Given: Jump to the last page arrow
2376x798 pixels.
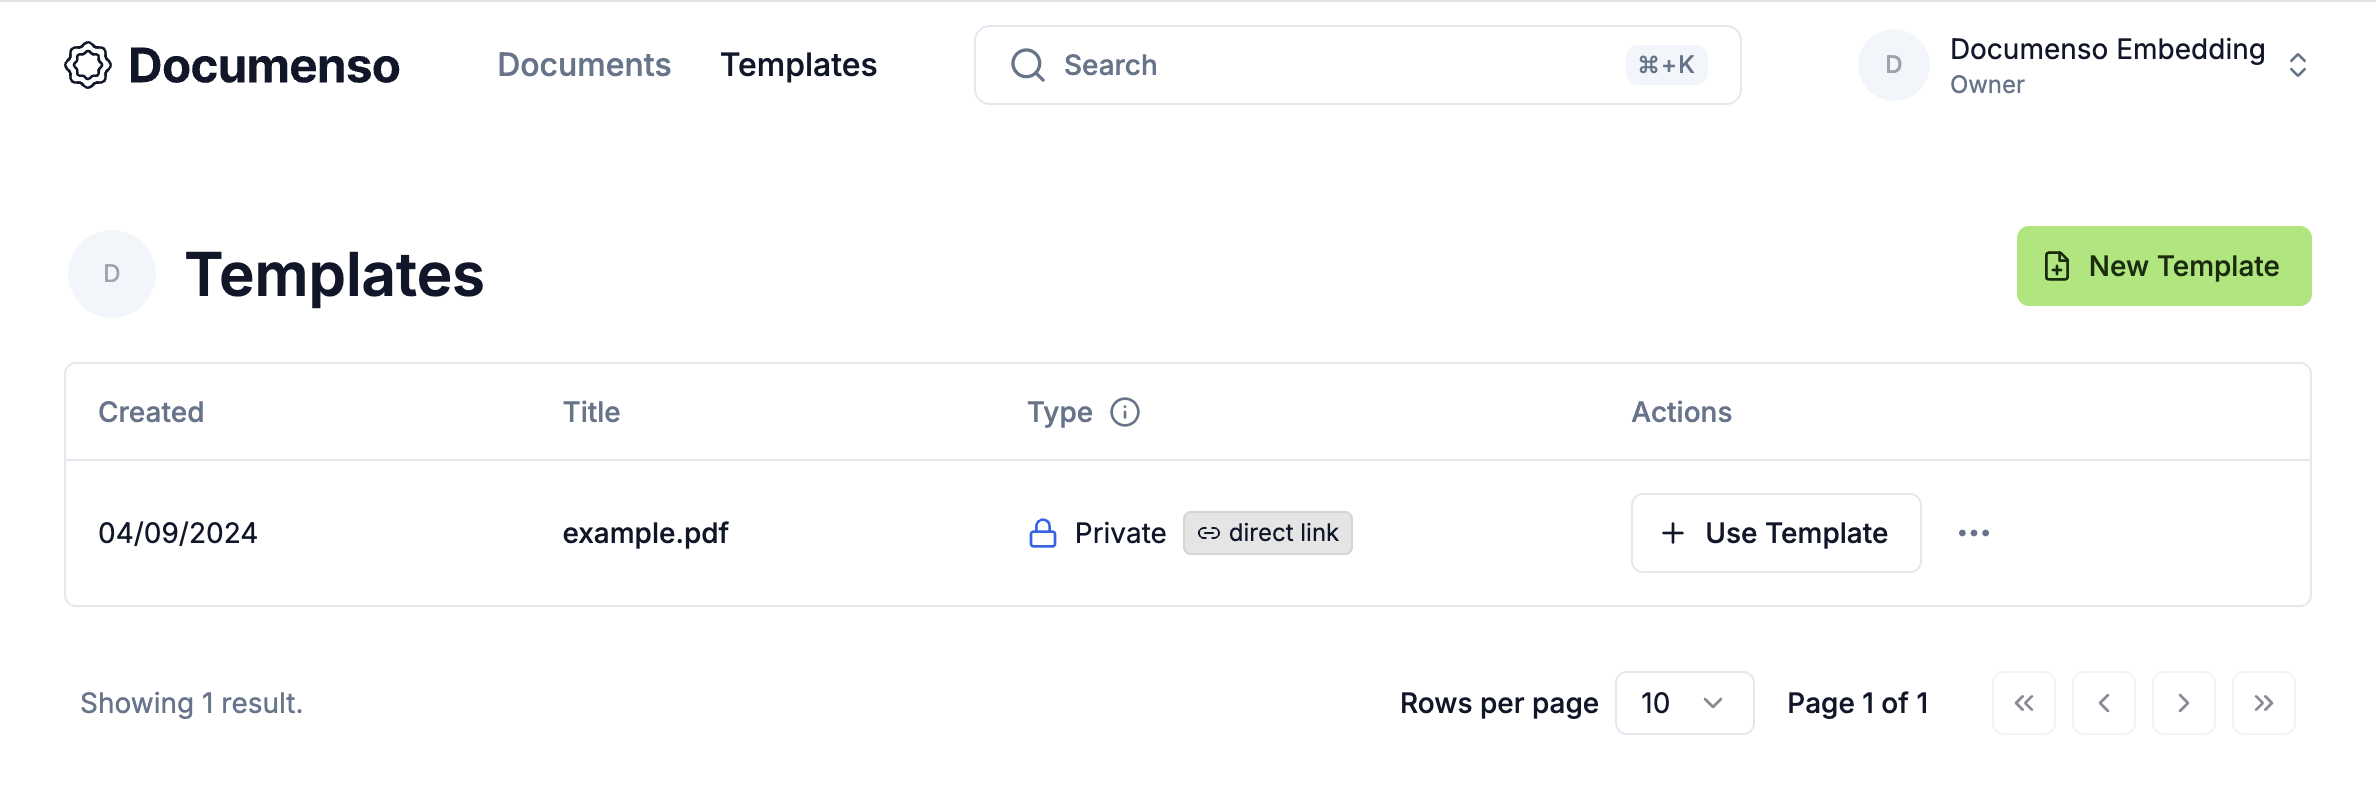Looking at the screenshot, I should 2264,703.
